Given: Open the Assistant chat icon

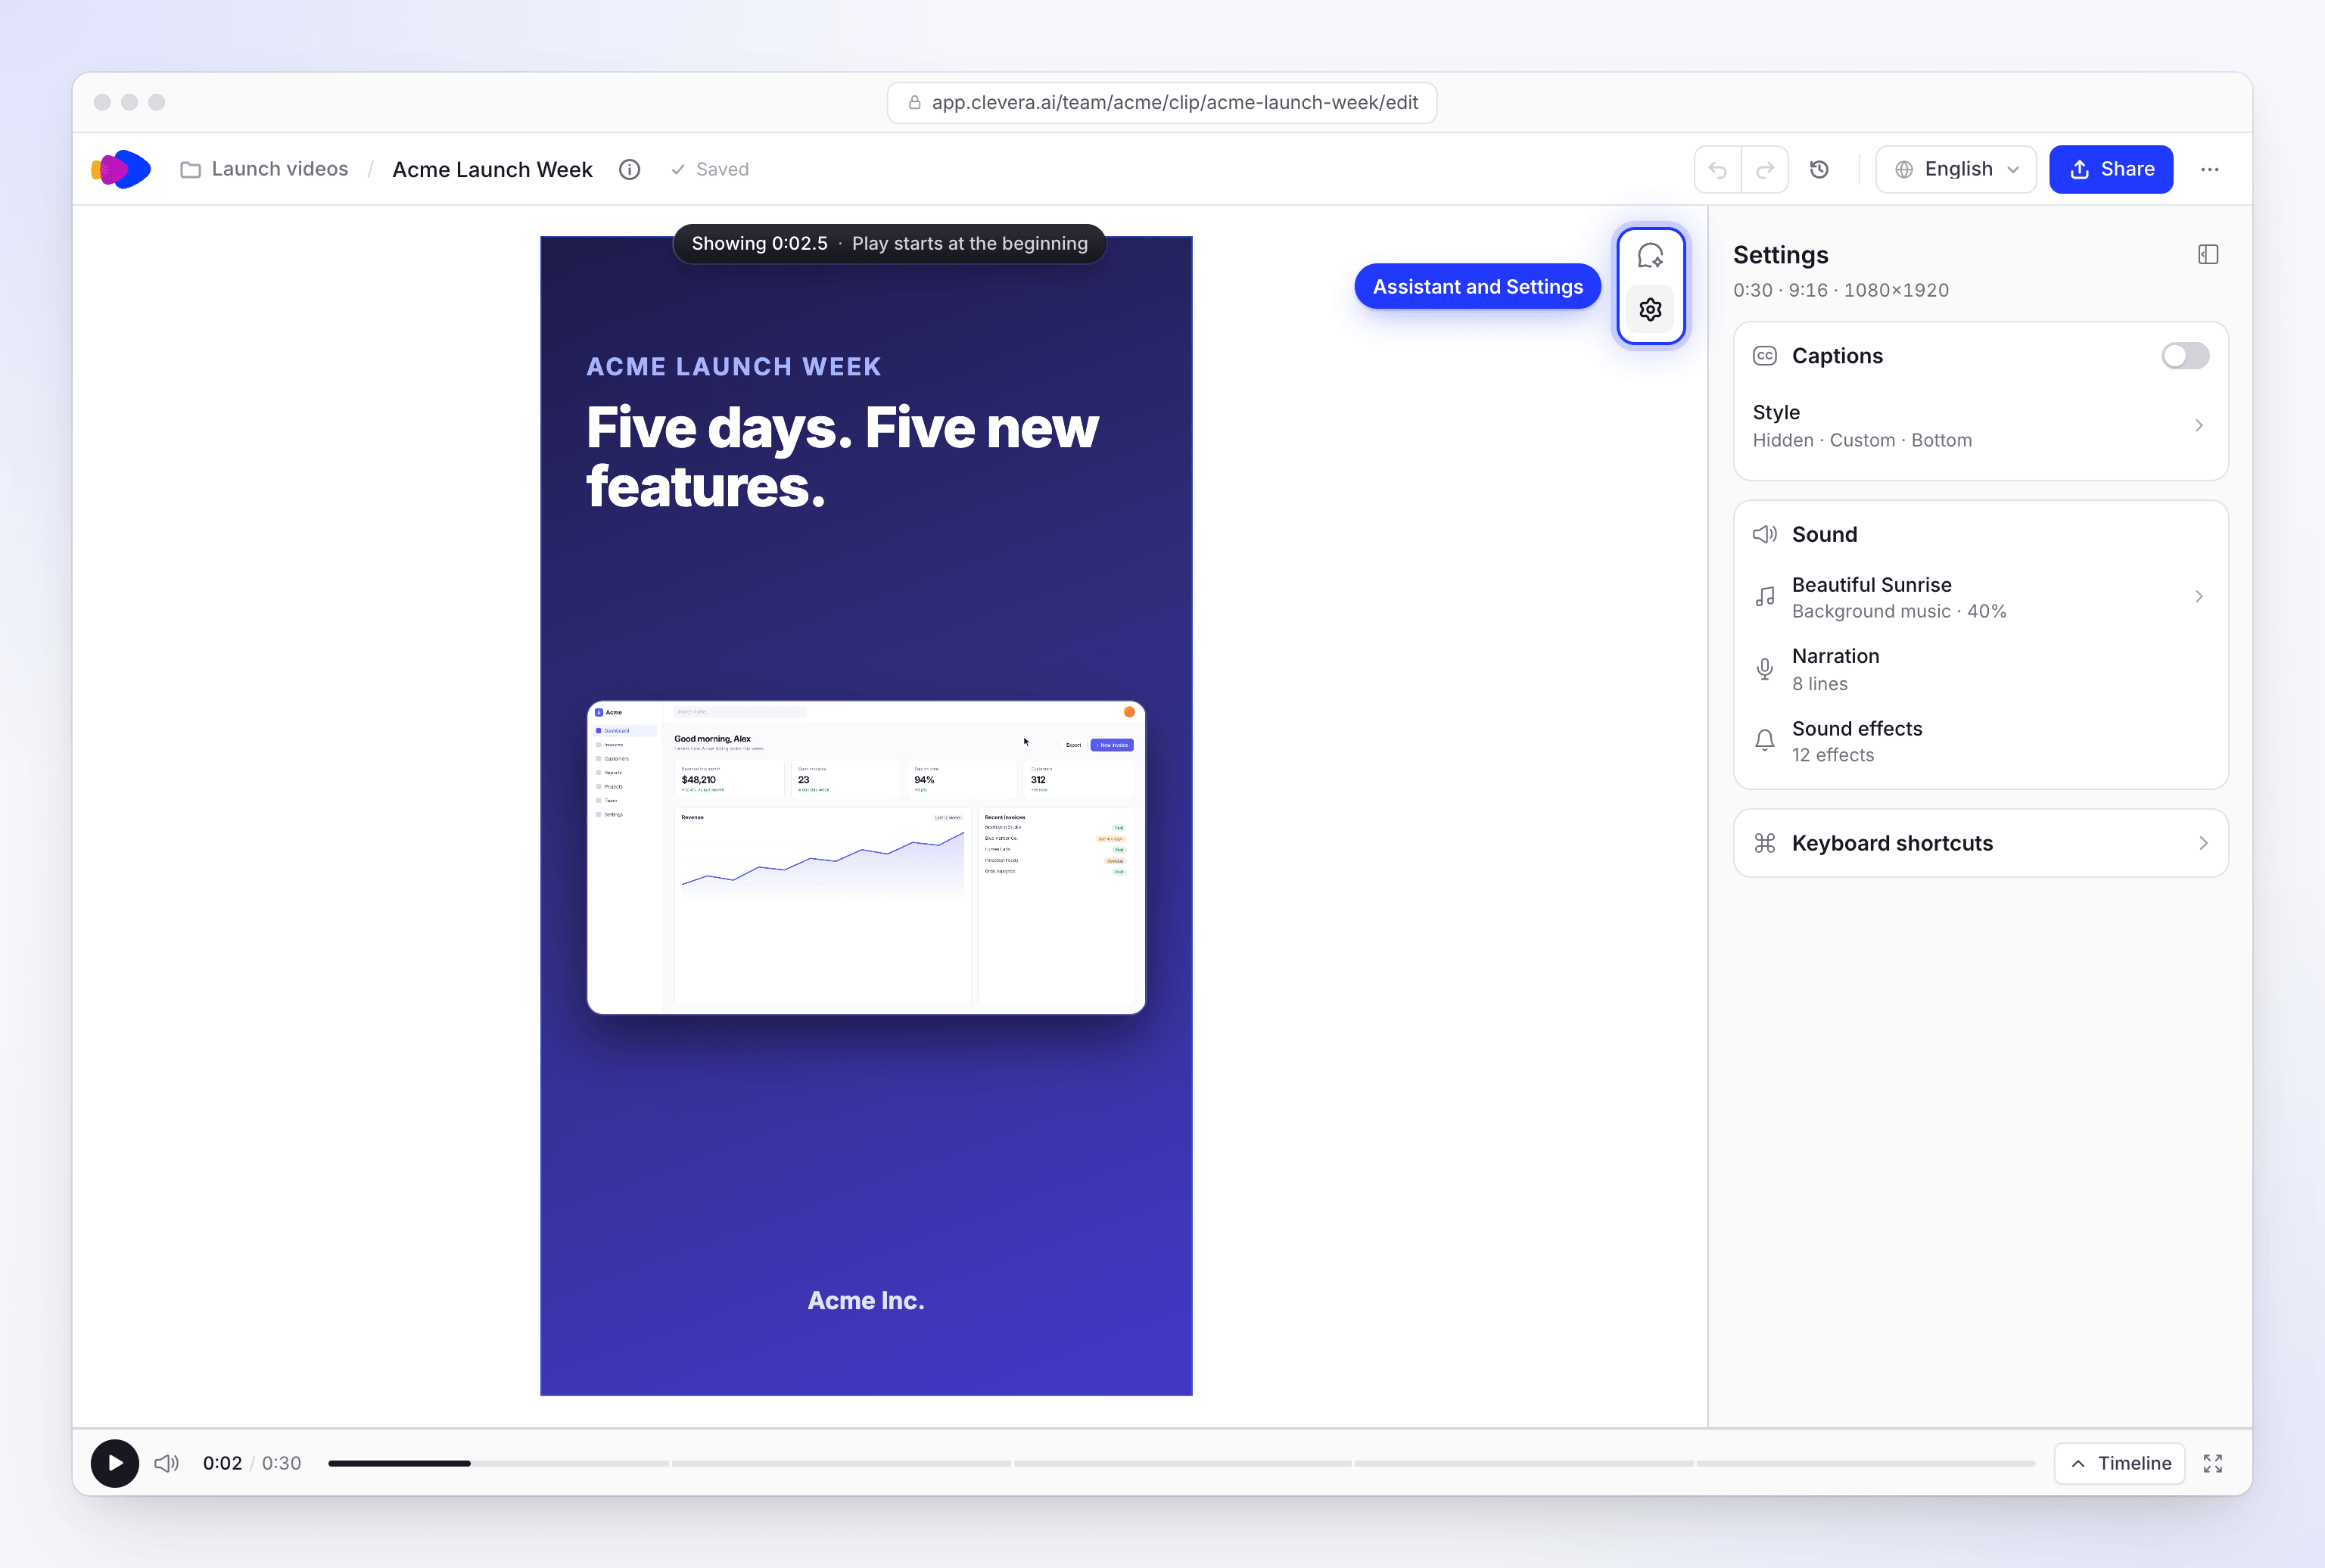Looking at the screenshot, I should coord(1650,257).
